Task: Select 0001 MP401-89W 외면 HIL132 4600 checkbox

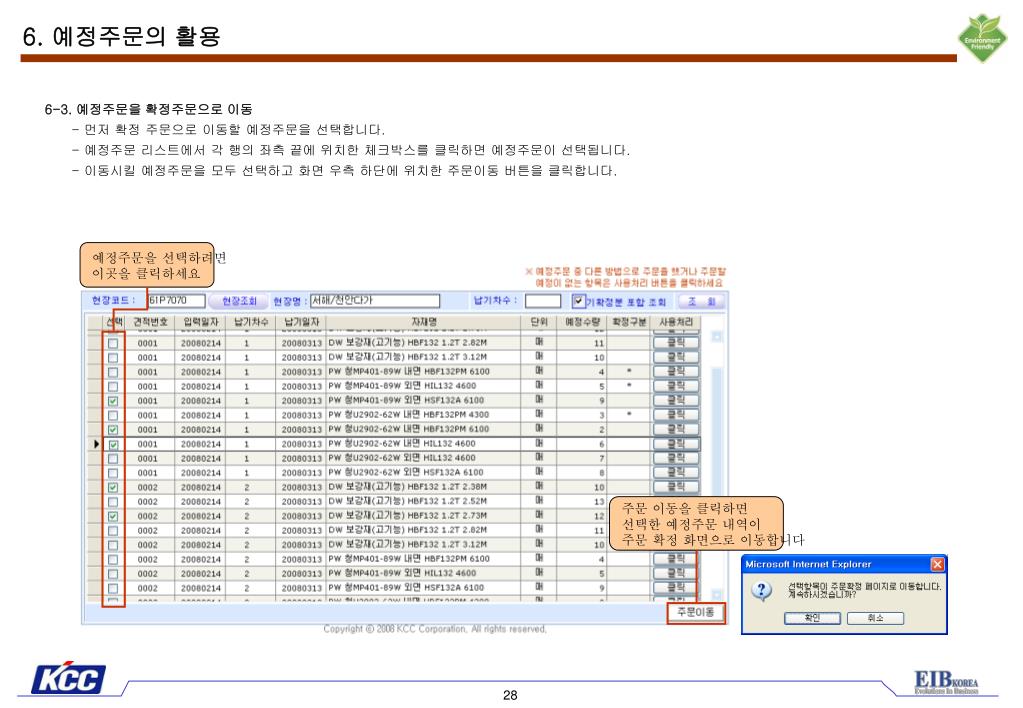Action: click(x=113, y=386)
